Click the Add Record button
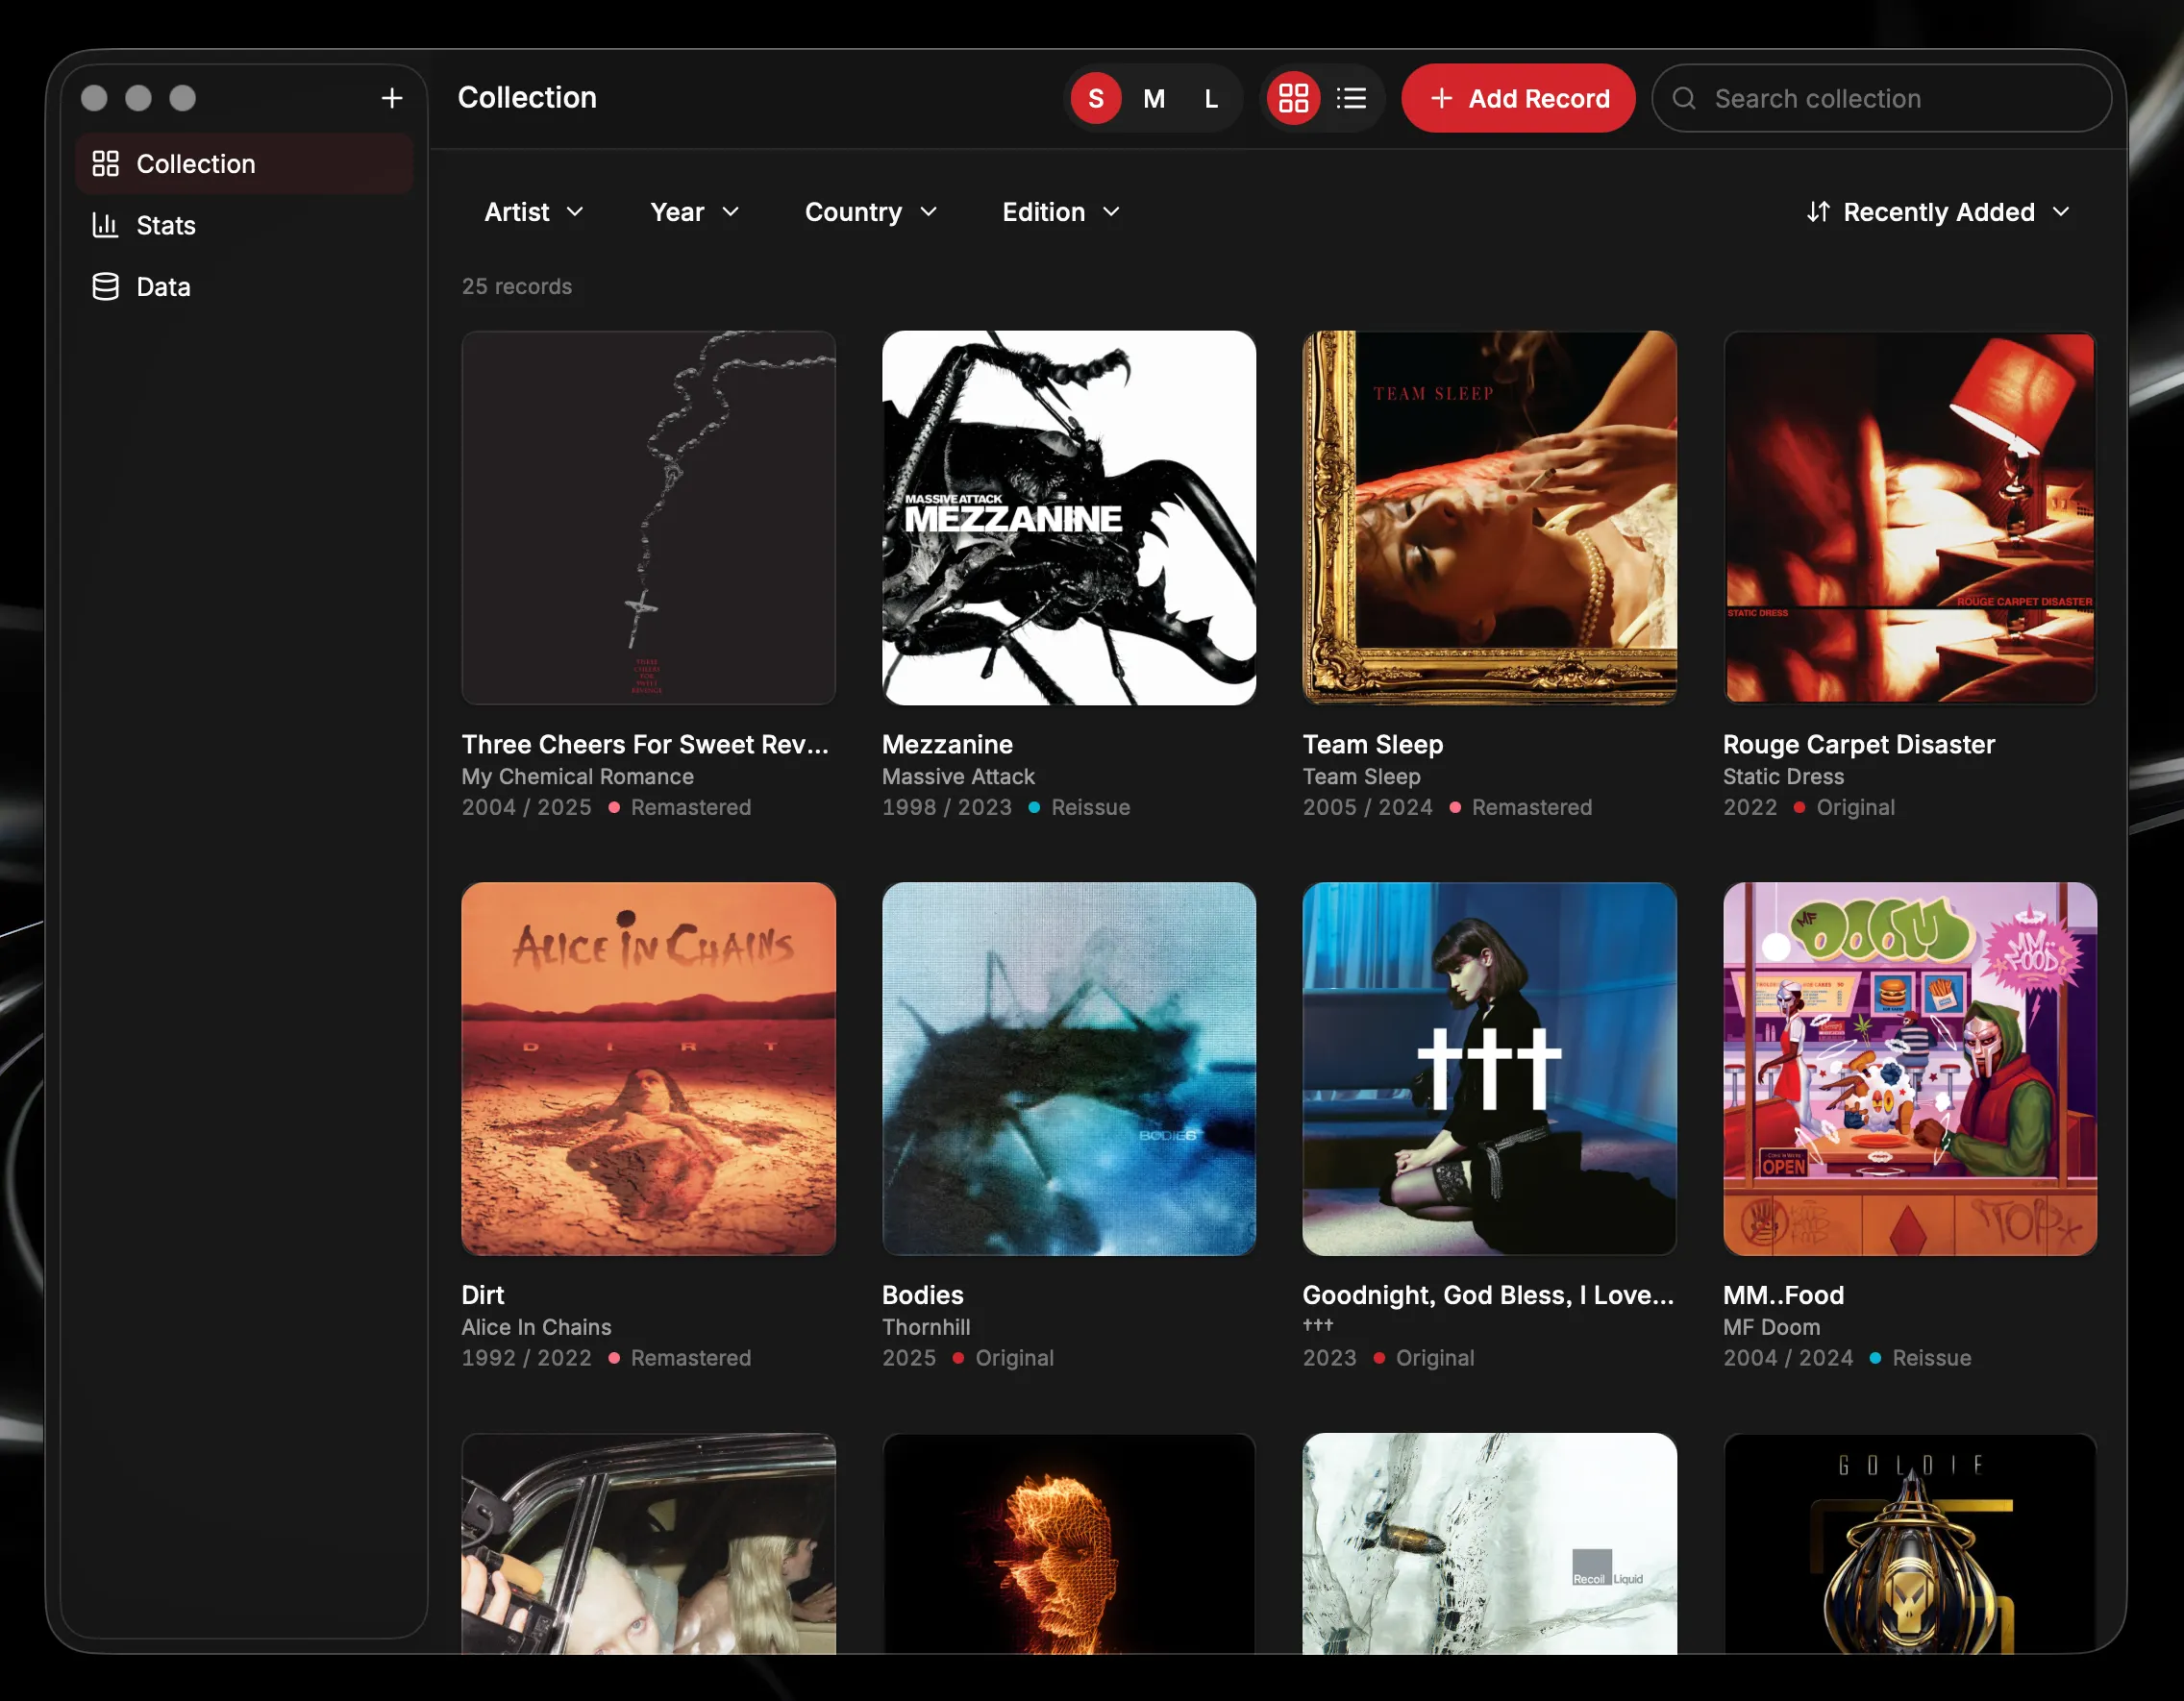This screenshot has width=2184, height=1701. click(1518, 98)
